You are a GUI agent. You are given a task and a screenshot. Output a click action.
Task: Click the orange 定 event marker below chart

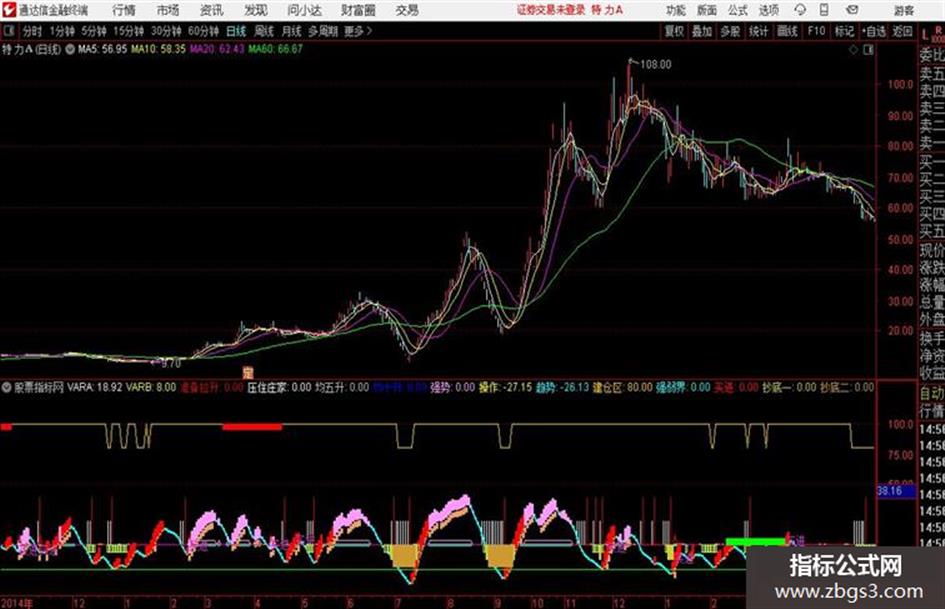point(248,373)
